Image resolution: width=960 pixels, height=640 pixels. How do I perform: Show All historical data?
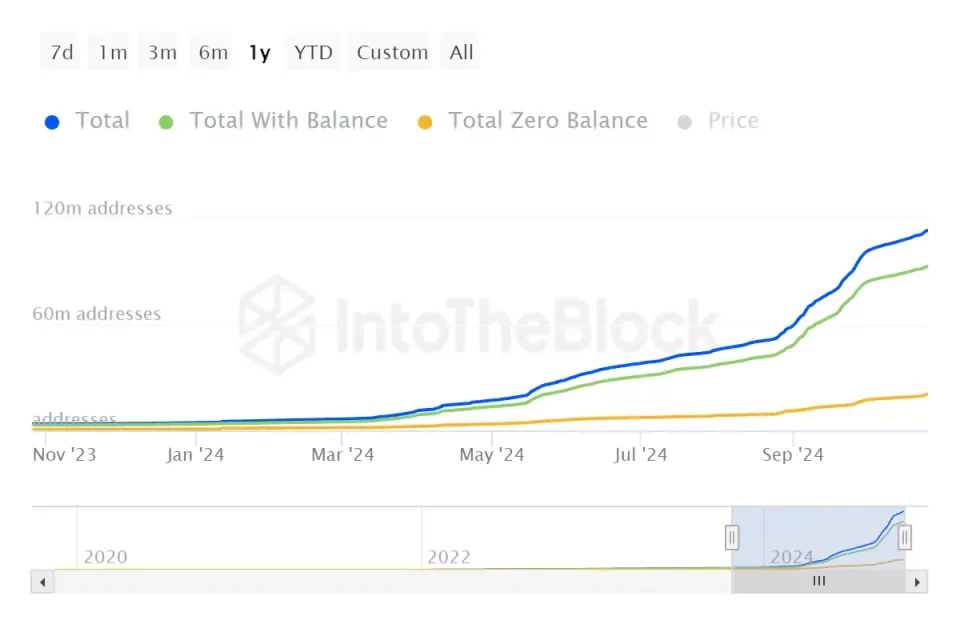[x=461, y=53]
